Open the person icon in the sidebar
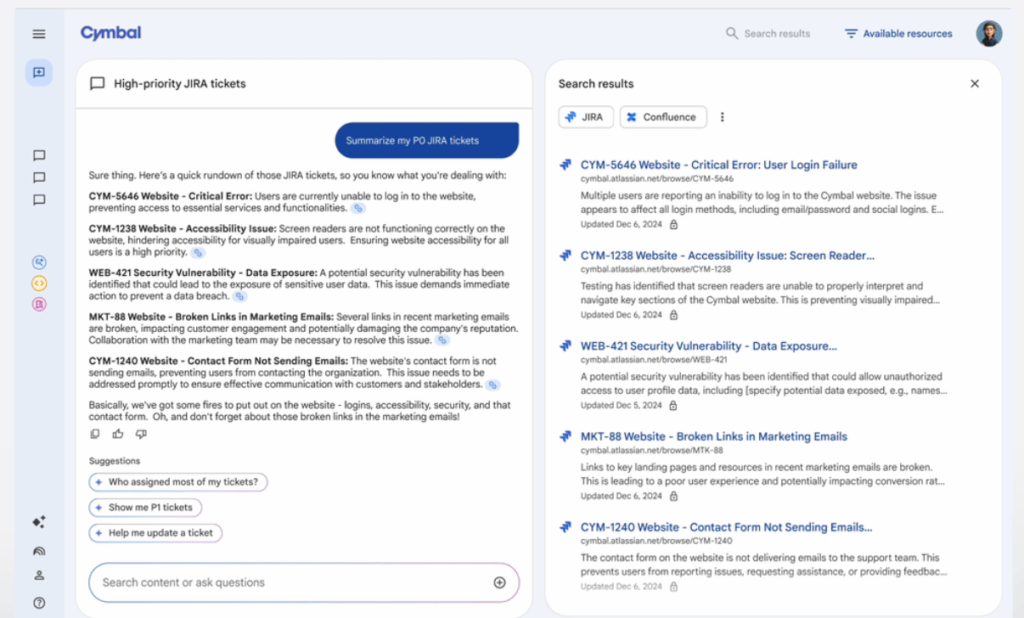Viewport: 1024px width, 618px height. click(x=39, y=576)
